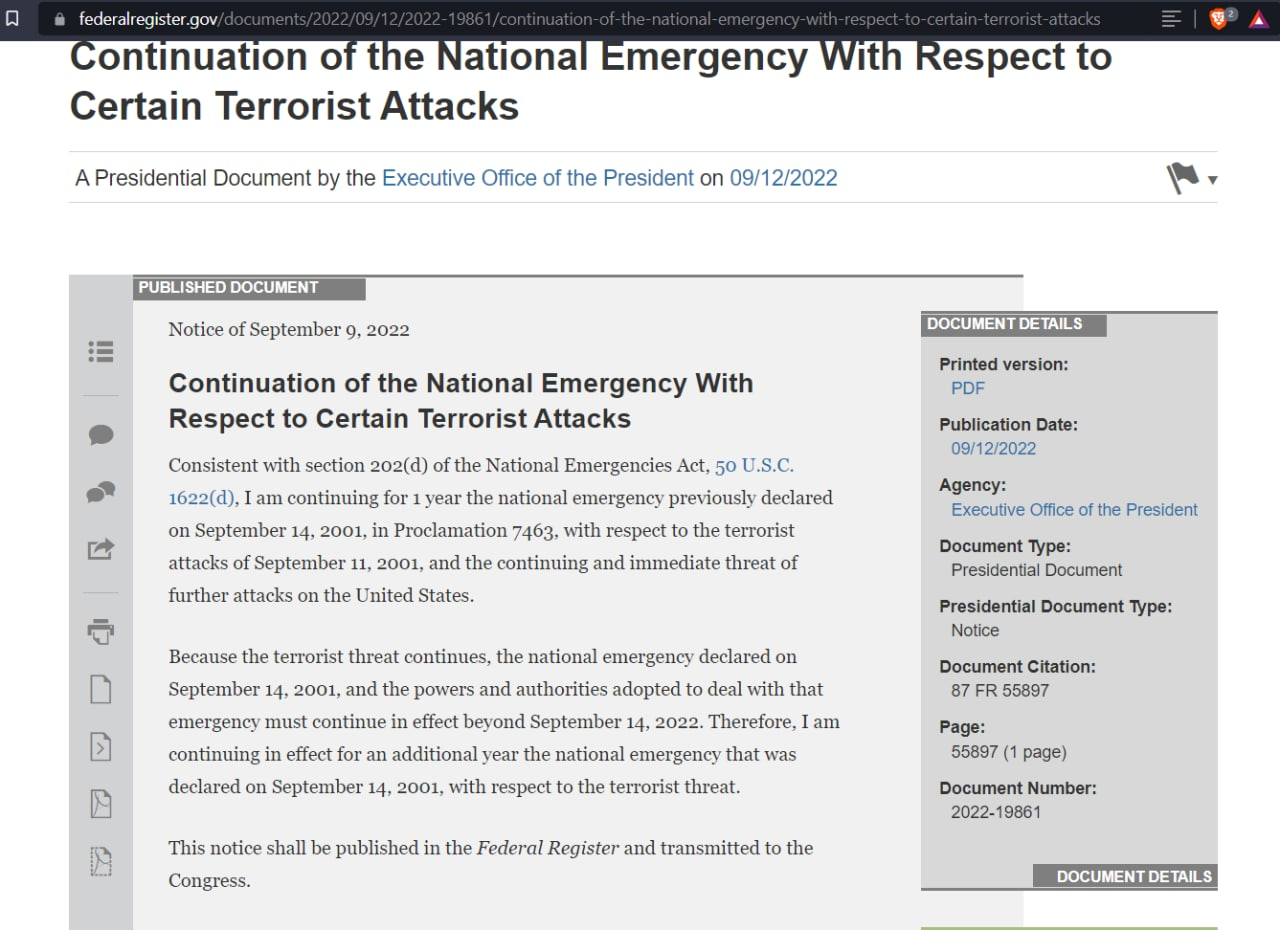Image resolution: width=1280 pixels, height=930 pixels.
Task: Click the PUBLISHED DOCUMENT tab label
Action: tap(229, 288)
